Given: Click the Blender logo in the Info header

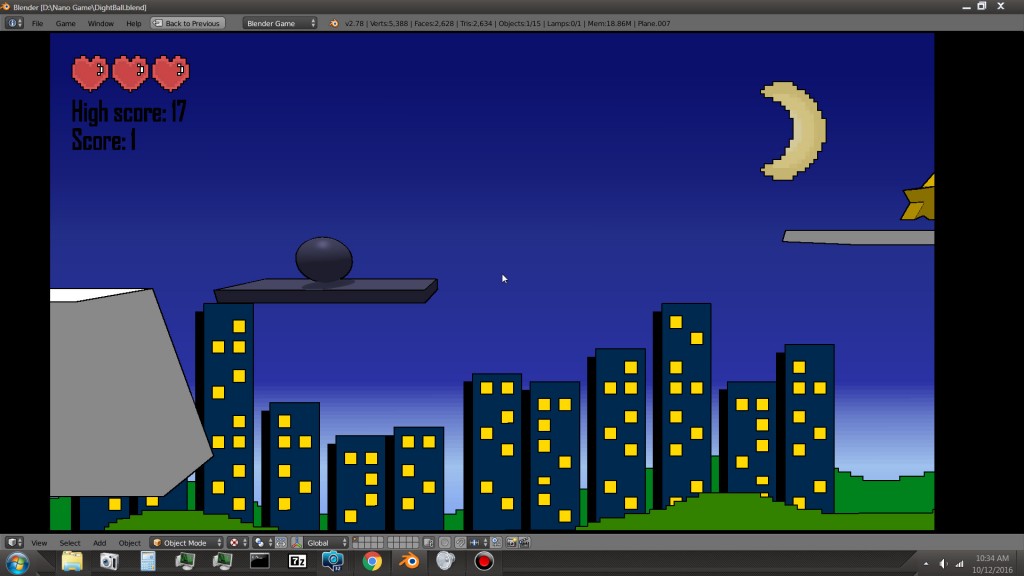Looking at the screenshot, I should [332, 22].
